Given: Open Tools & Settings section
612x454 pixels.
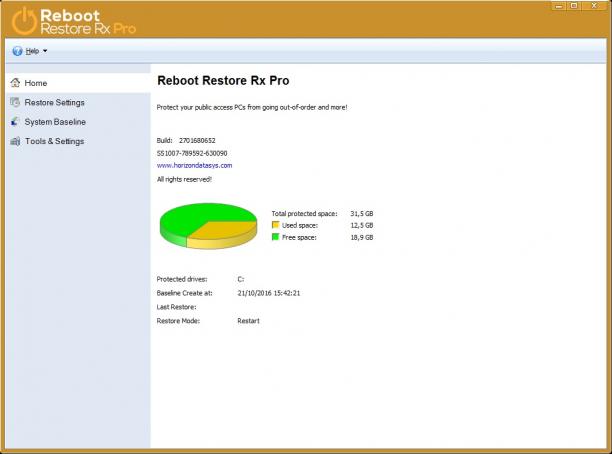Looking at the screenshot, I should (78, 141).
